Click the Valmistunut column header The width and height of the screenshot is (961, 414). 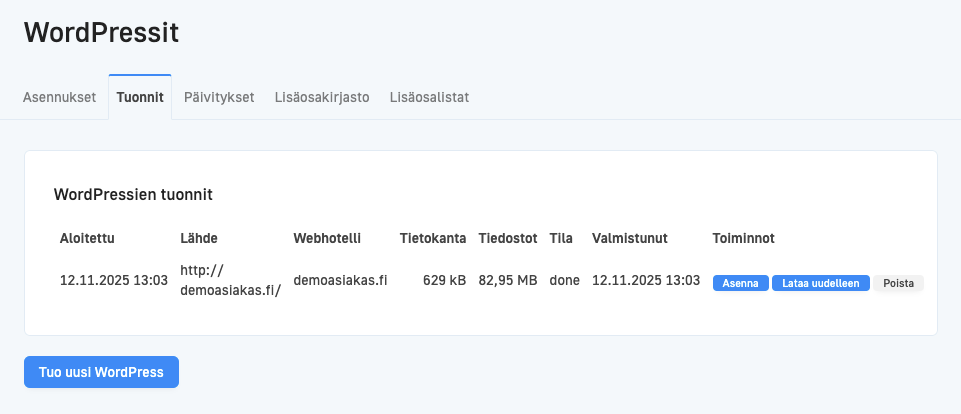point(630,239)
